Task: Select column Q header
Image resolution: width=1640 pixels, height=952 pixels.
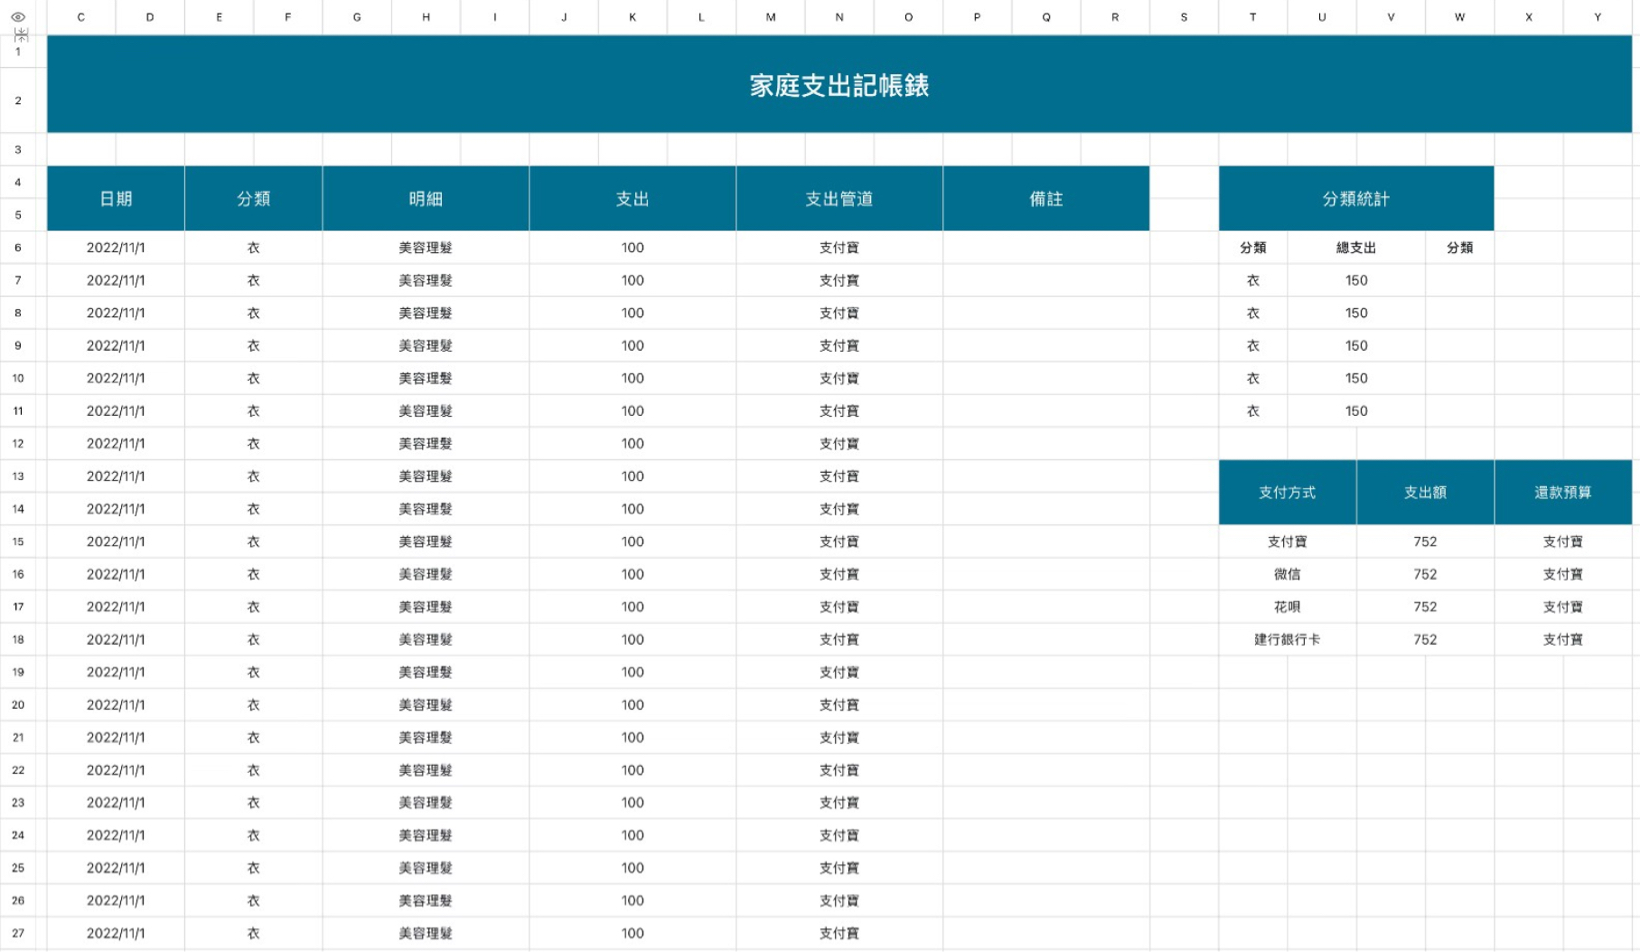Action: [x=1046, y=17]
